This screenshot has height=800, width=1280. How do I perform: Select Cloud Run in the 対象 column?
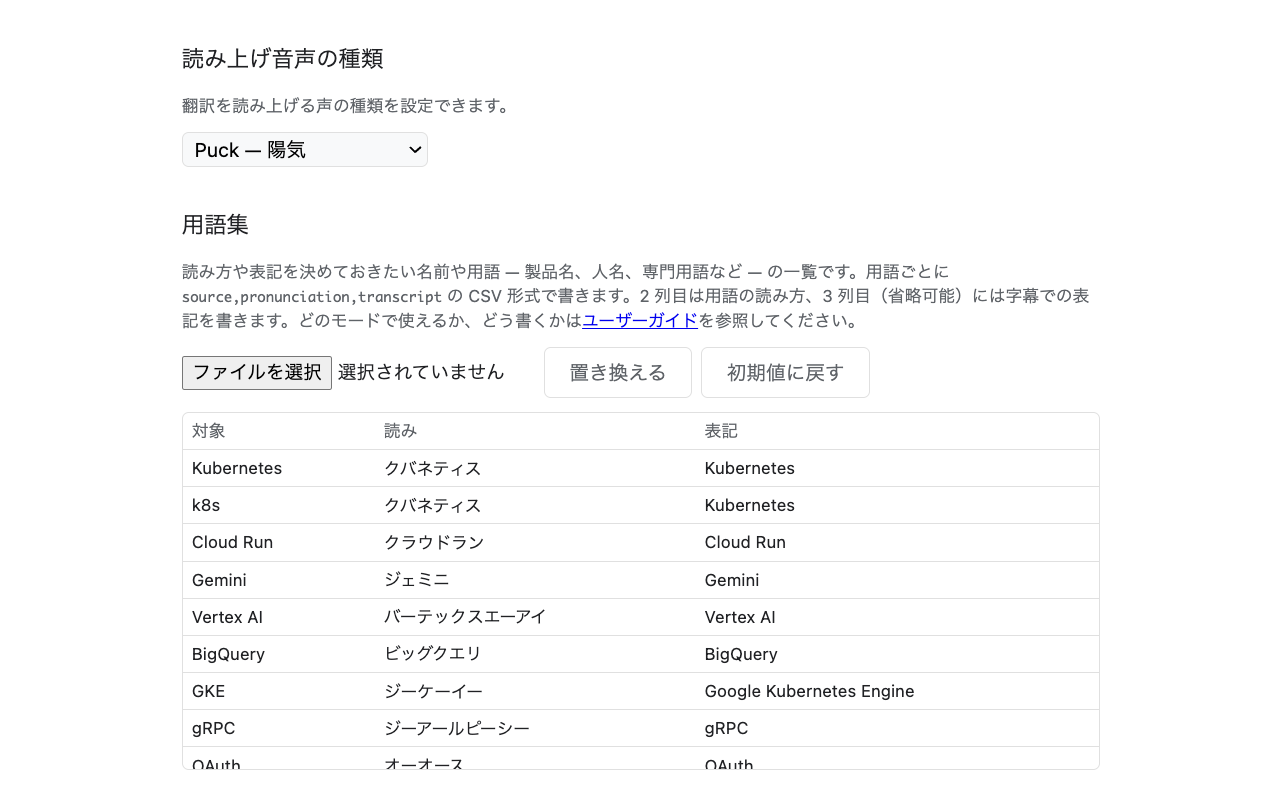click(232, 542)
